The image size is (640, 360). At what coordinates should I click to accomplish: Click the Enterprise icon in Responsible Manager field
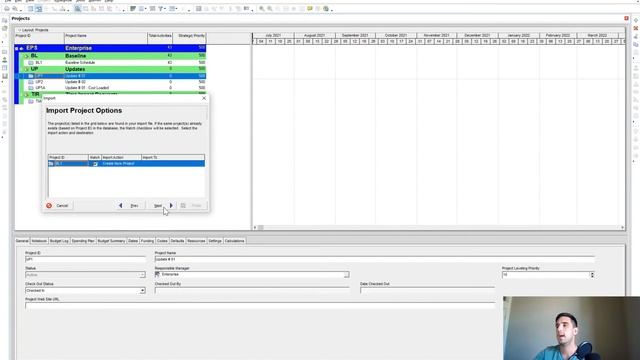pyautogui.click(x=158, y=274)
